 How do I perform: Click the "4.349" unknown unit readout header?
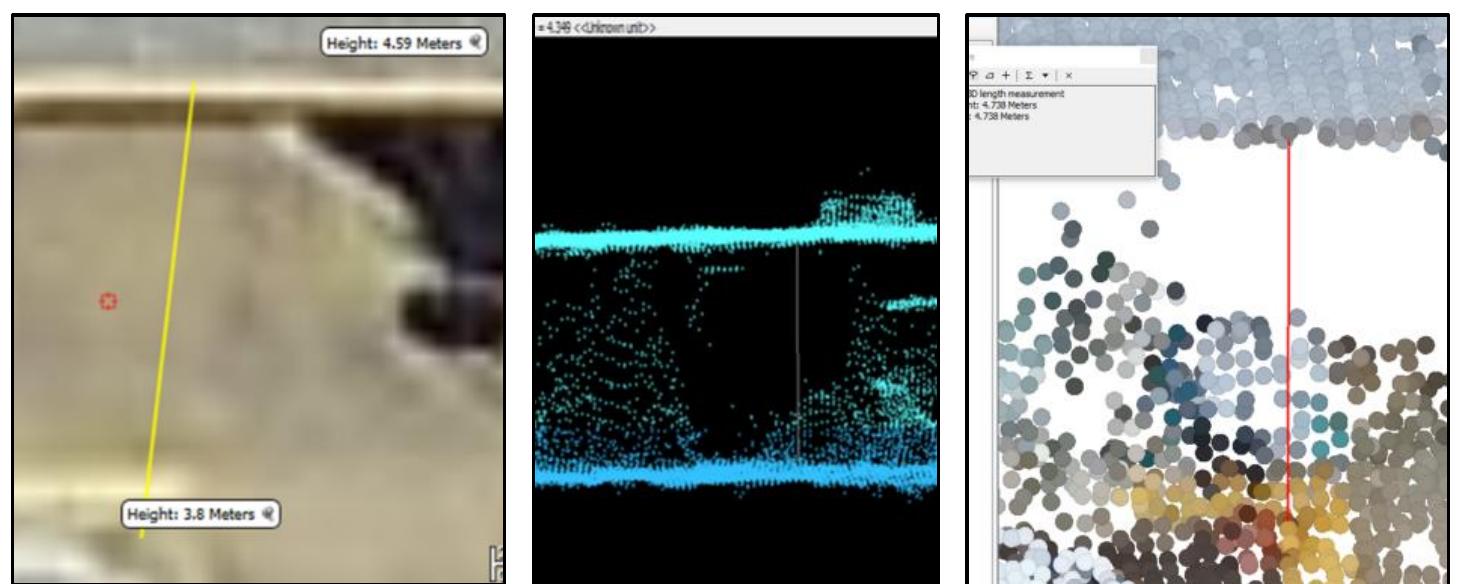[596, 27]
